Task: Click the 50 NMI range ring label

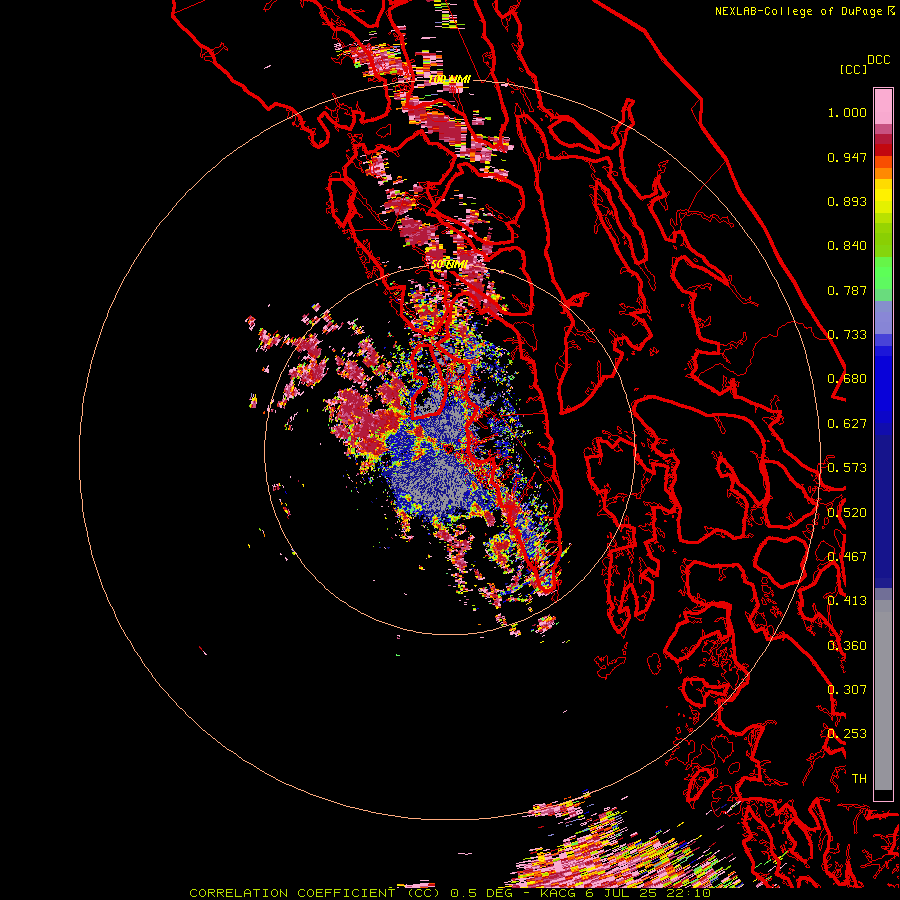Action: click(x=449, y=265)
